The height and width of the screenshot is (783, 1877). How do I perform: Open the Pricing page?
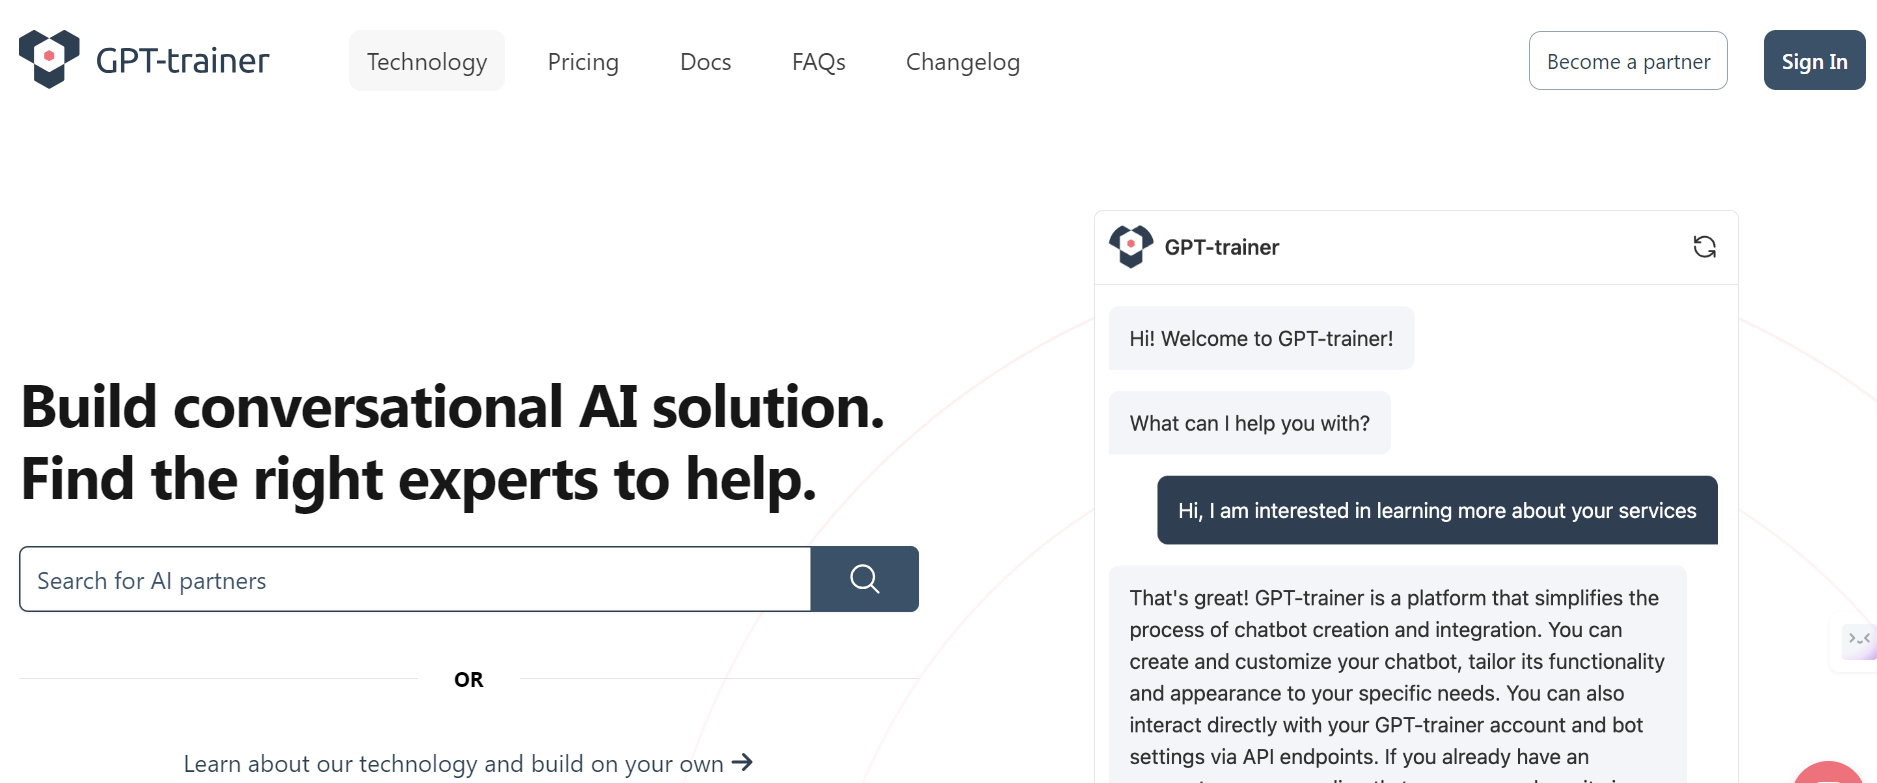pyautogui.click(x=583, y=61)
